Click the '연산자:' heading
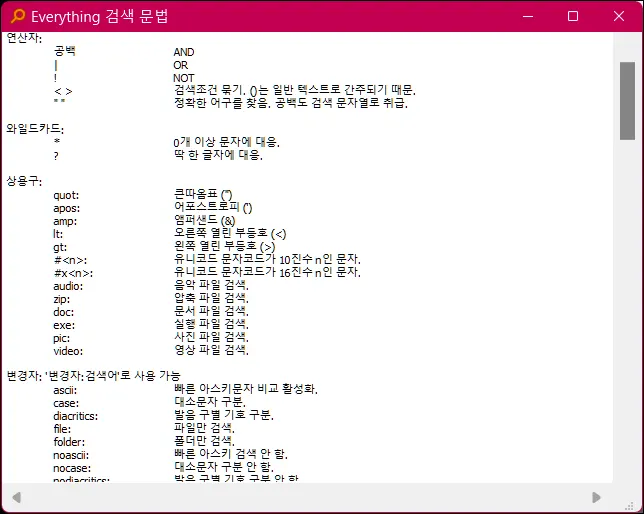 point(24,38)
